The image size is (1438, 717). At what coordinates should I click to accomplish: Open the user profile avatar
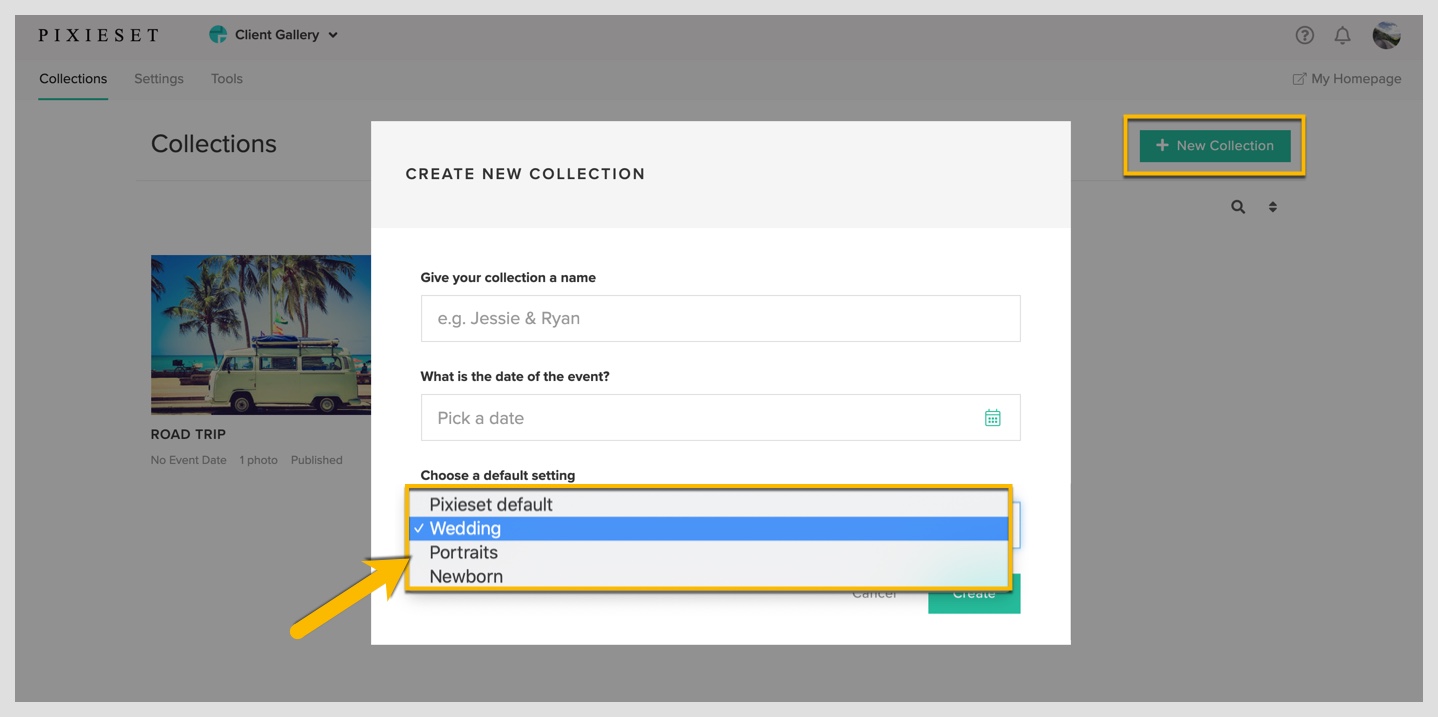[1386, 35]
